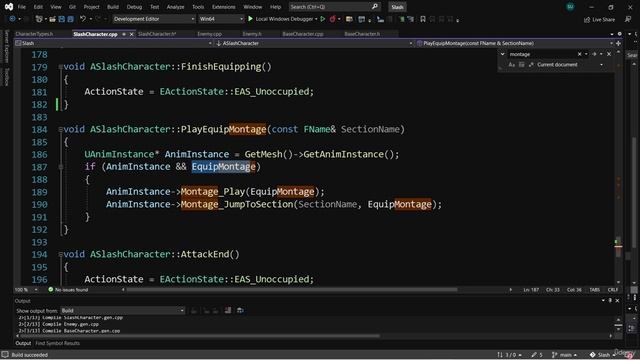
Task: Click Find Next arrow in find box
Action: click(594, 54)
